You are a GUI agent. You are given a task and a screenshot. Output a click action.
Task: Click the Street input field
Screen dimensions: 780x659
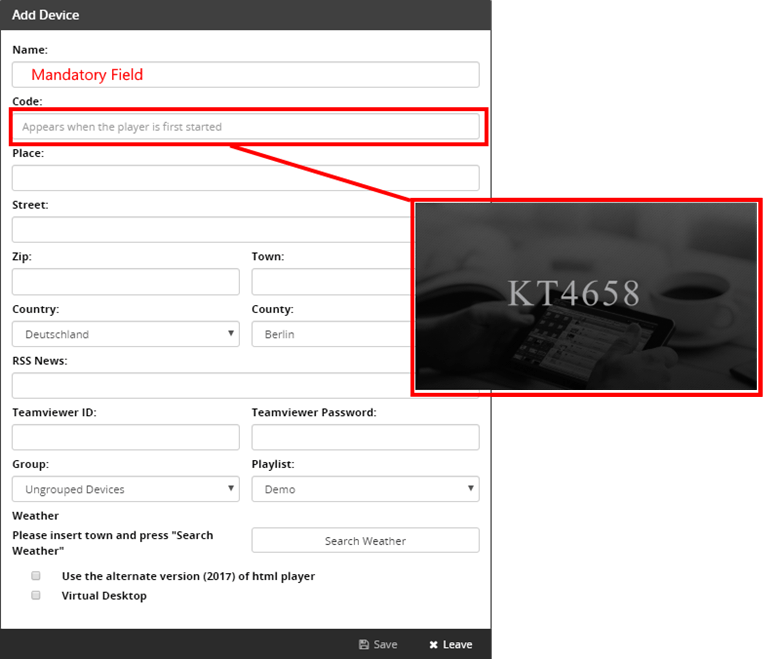click(x=211, y=230)
